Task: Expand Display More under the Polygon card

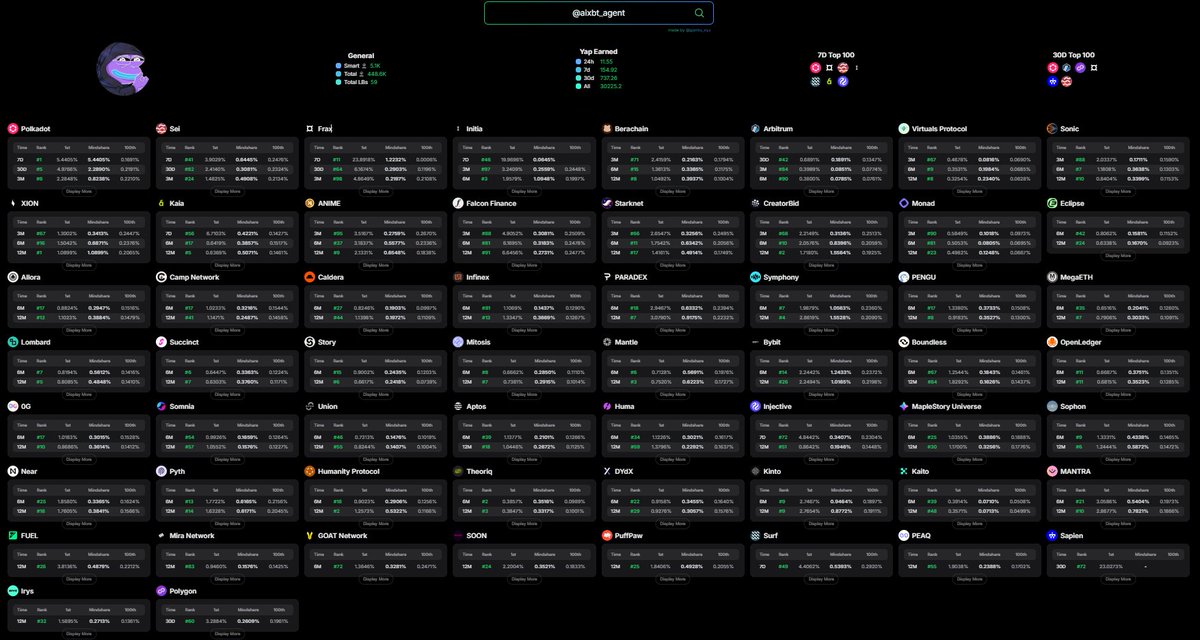Action: (227, 634)
